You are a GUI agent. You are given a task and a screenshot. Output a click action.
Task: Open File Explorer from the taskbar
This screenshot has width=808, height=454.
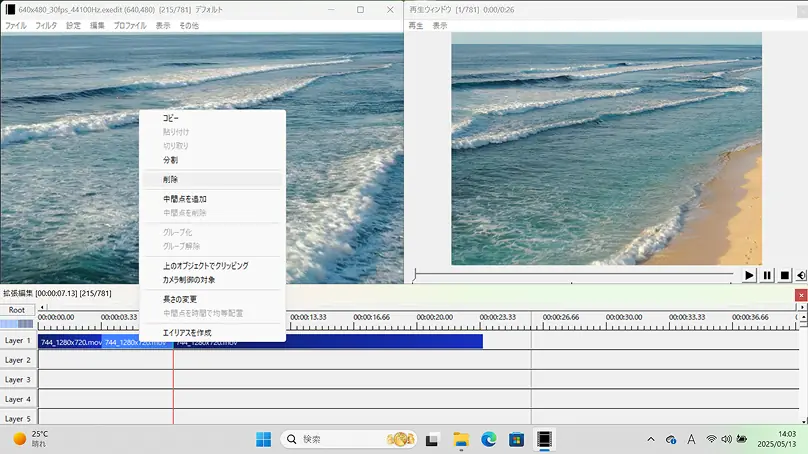pos(461,440)
